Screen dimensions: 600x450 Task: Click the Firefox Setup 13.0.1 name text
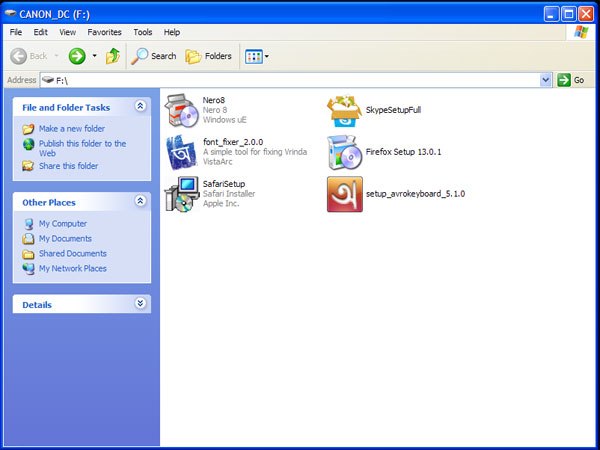click(x=403, y=152)
